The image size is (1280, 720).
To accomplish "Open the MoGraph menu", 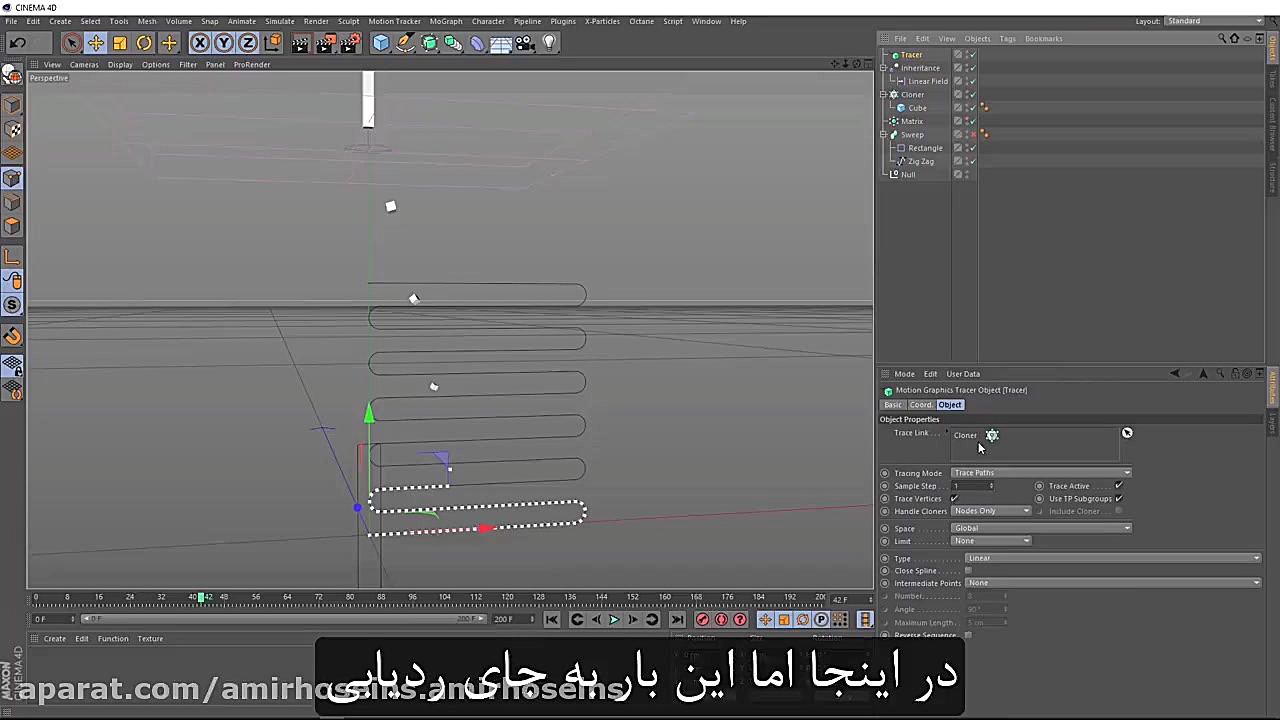I will click(x=446, y=21).
